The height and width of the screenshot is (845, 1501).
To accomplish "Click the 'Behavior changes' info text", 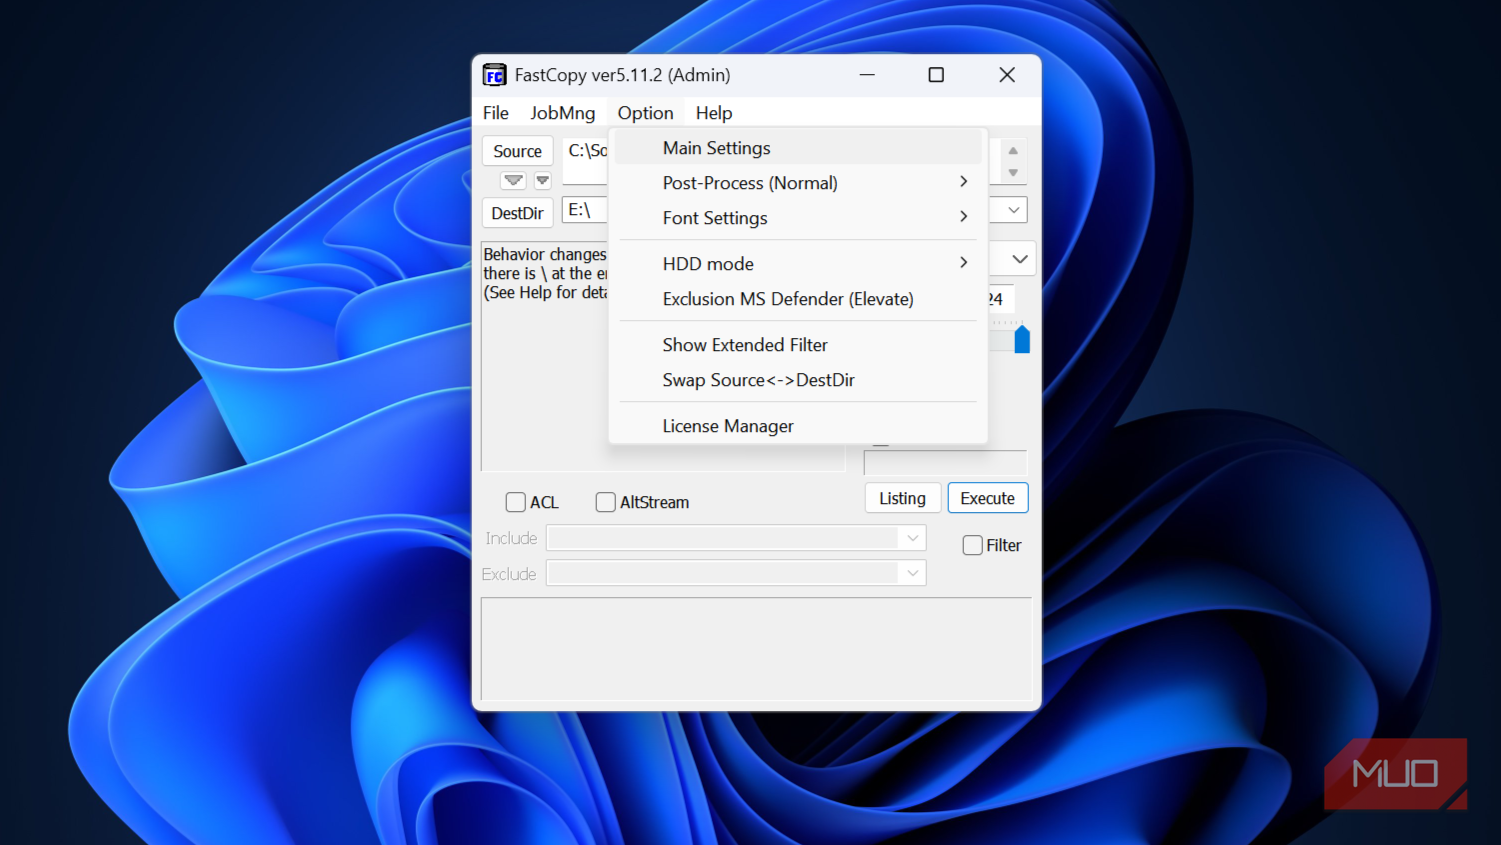I will [x=545, y=273].
